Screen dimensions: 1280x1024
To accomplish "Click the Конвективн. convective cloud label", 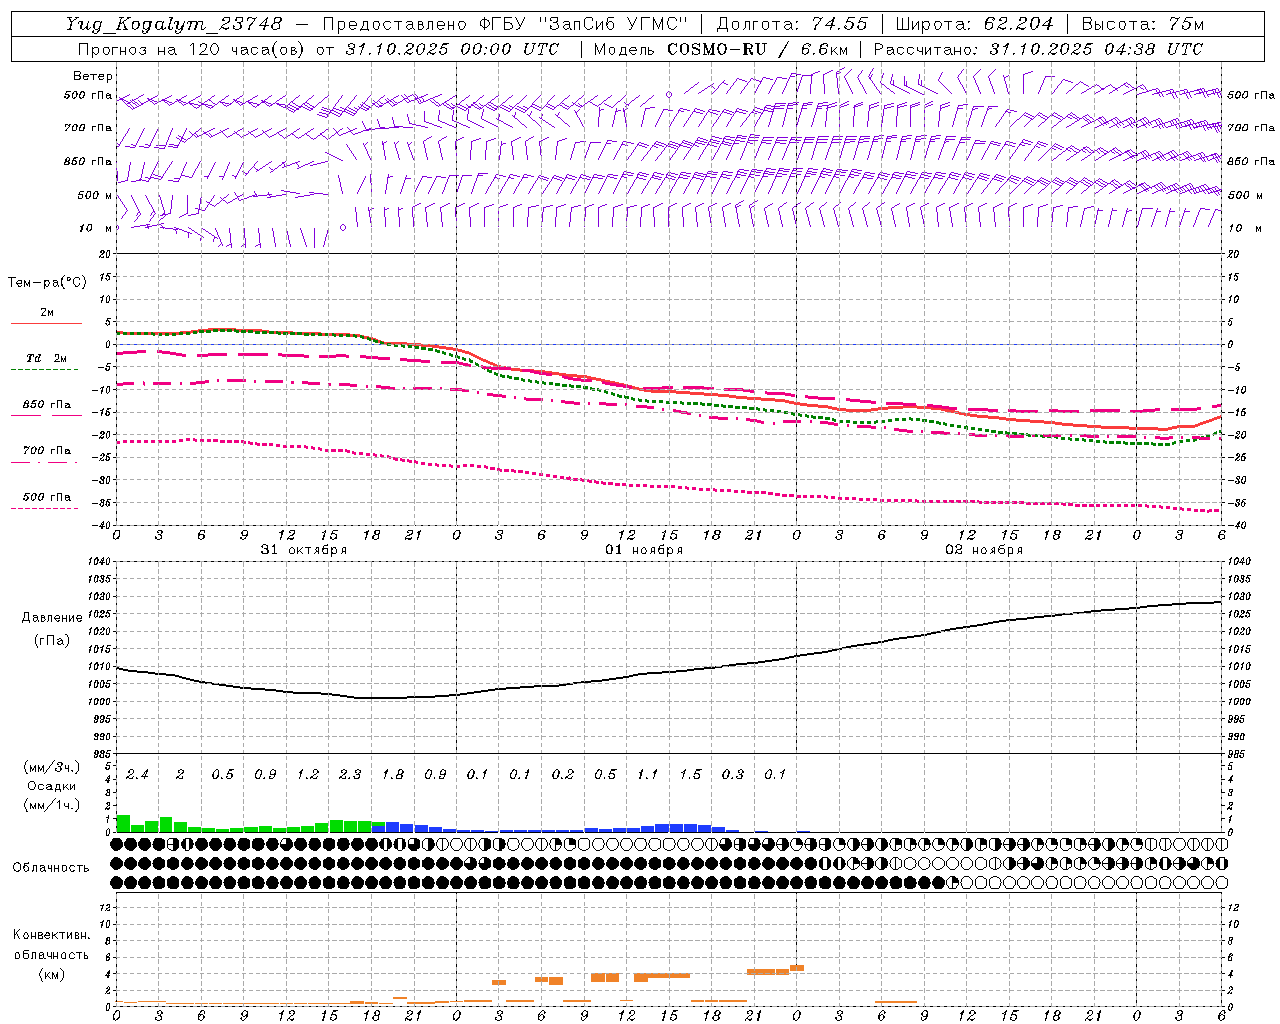I will point(51,935).
